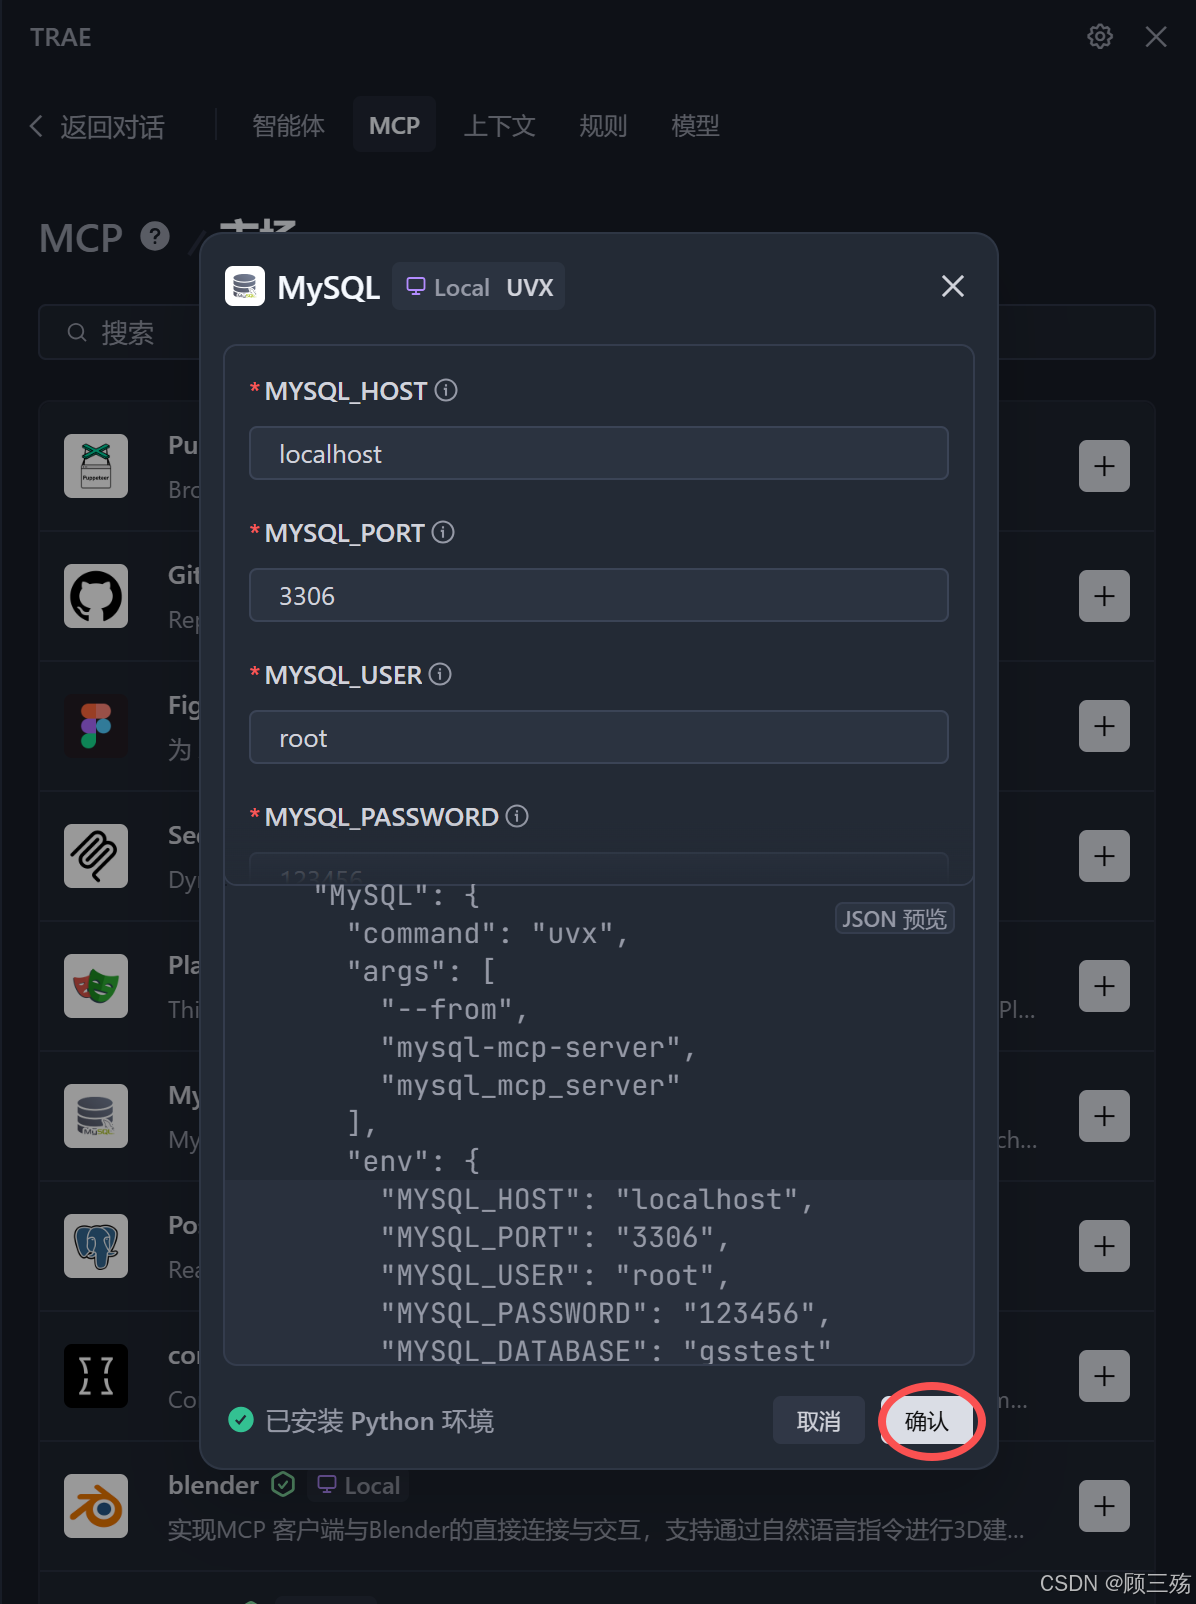Click the context7 server icon
Viewport: 1196px width, 1604px height.
click(x=96, y=1376)
